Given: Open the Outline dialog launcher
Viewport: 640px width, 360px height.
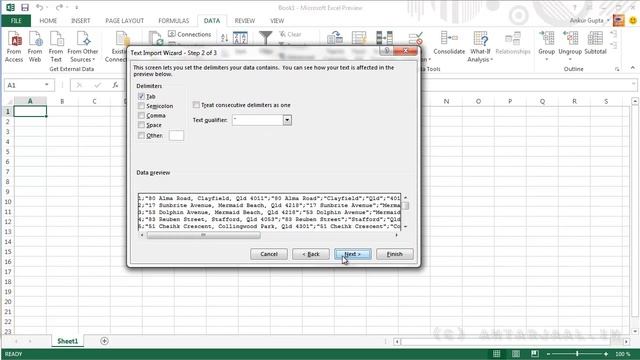Looking at the screenshot, I should 617,69.
